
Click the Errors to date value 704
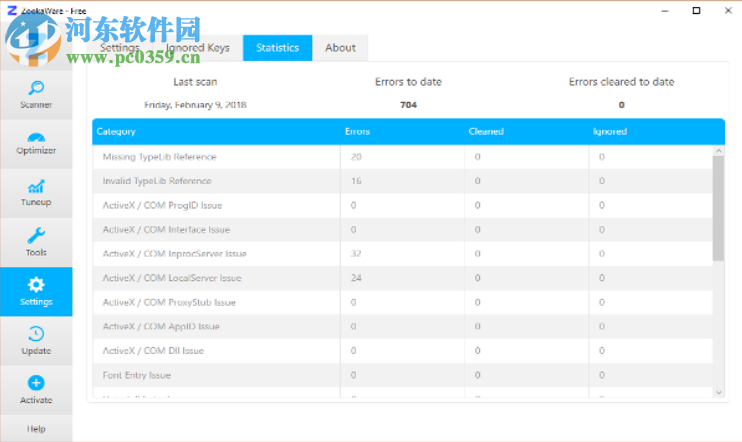click(x=408, y=105)
